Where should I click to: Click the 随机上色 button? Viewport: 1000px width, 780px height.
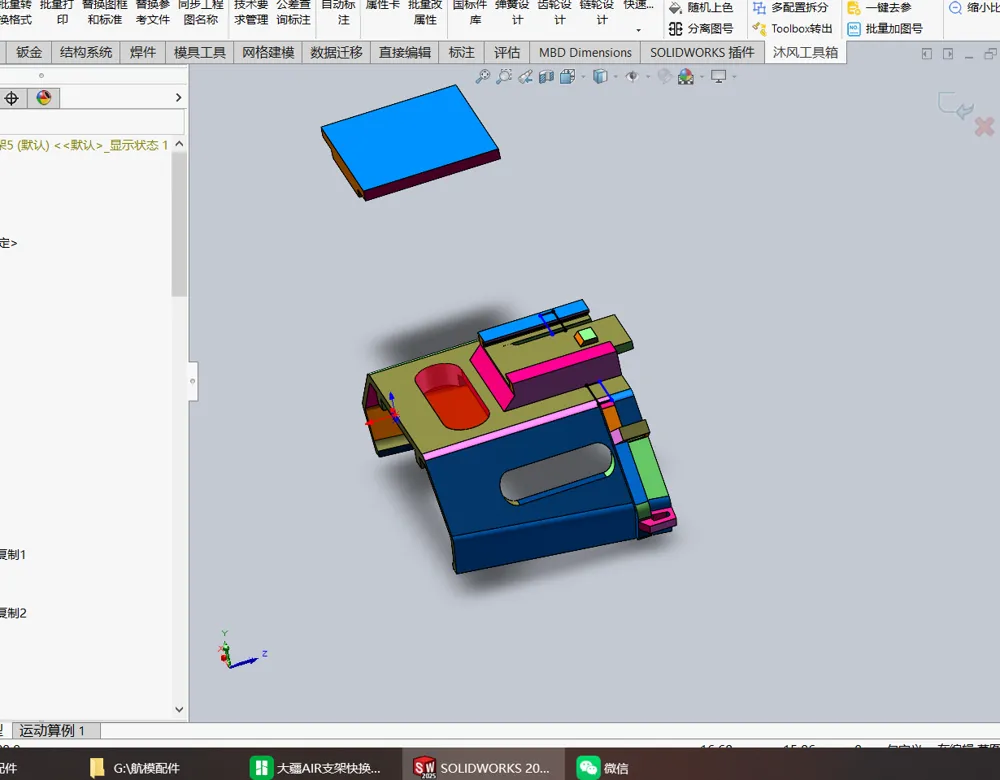pos(701,8)
